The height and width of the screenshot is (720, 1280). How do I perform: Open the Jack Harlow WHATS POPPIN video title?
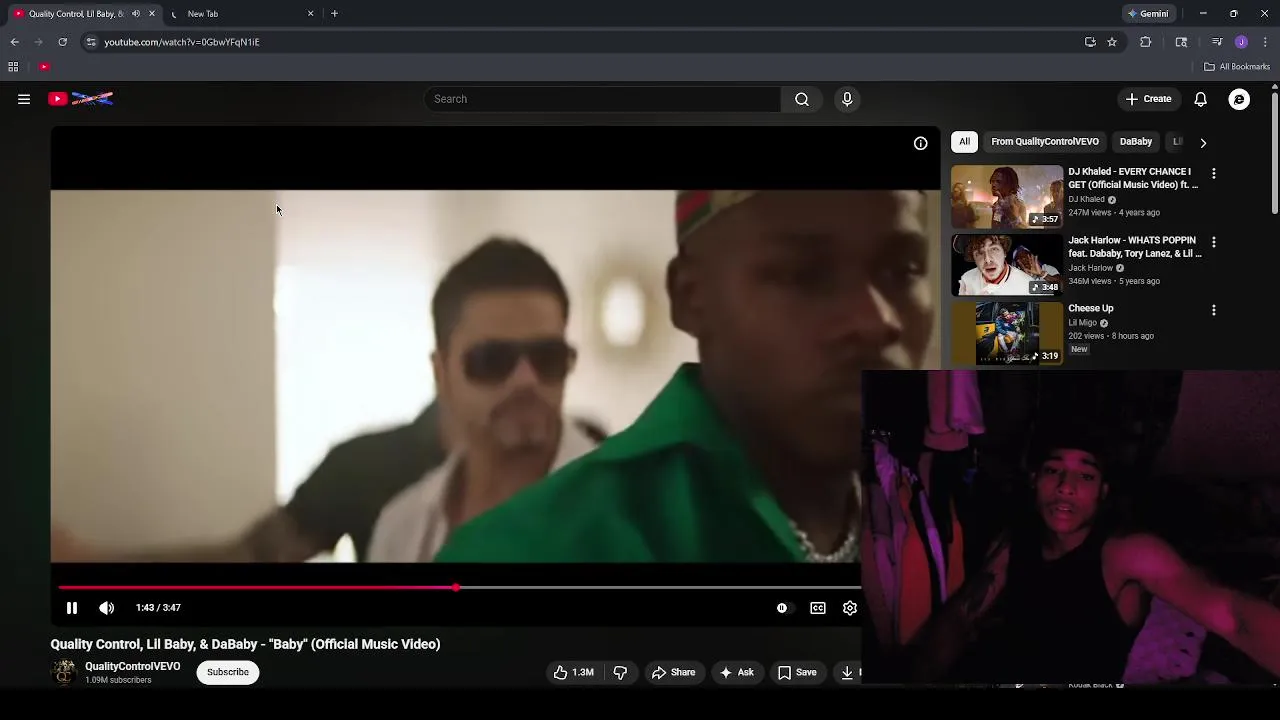pyautogui.click(x=1135, y=247)
